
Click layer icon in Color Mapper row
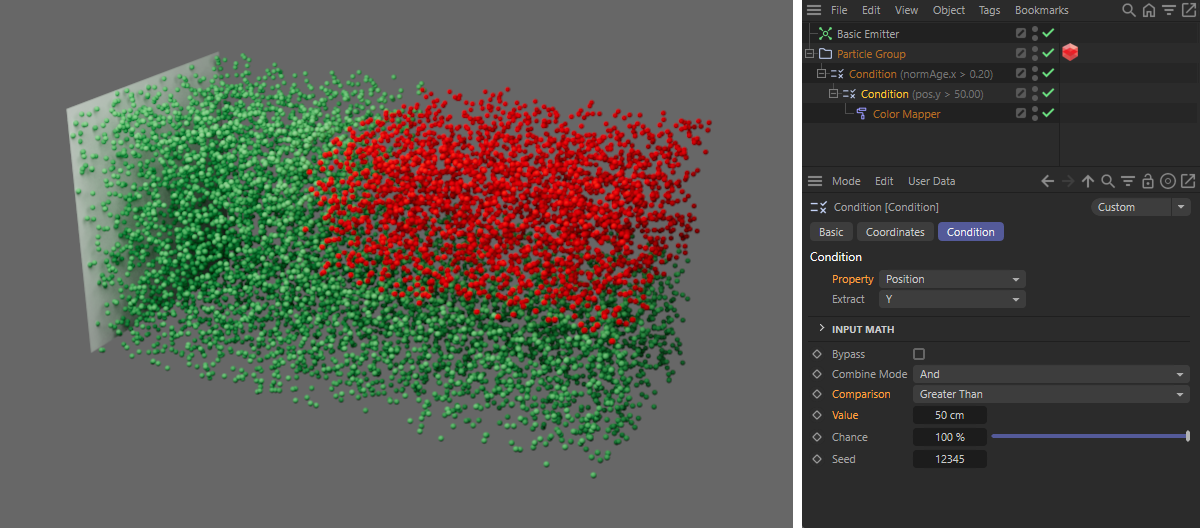pos(1021,114)
